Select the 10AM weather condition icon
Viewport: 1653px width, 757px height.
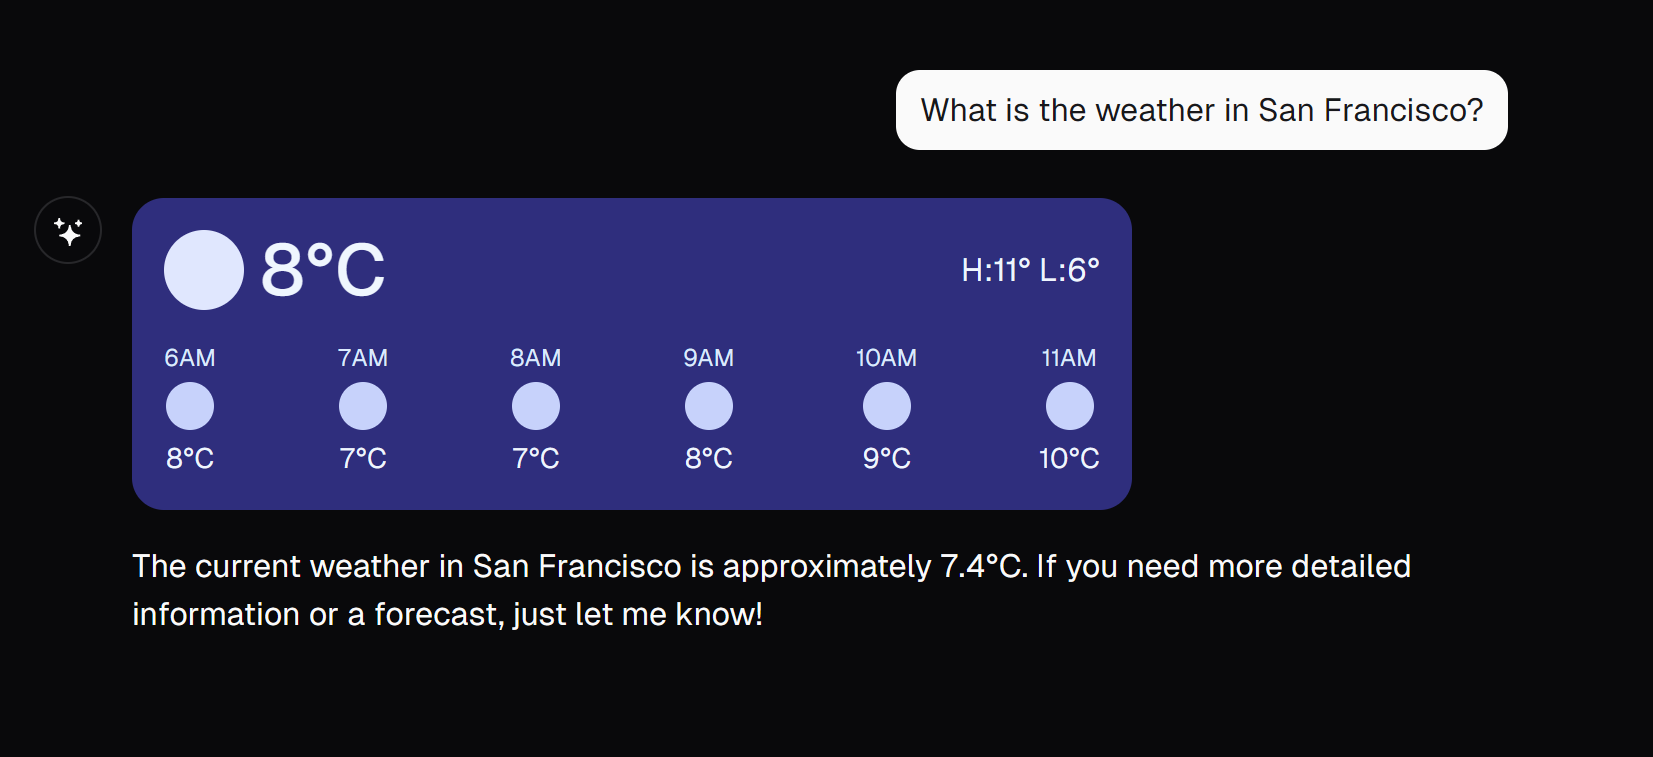pos(886,405)
